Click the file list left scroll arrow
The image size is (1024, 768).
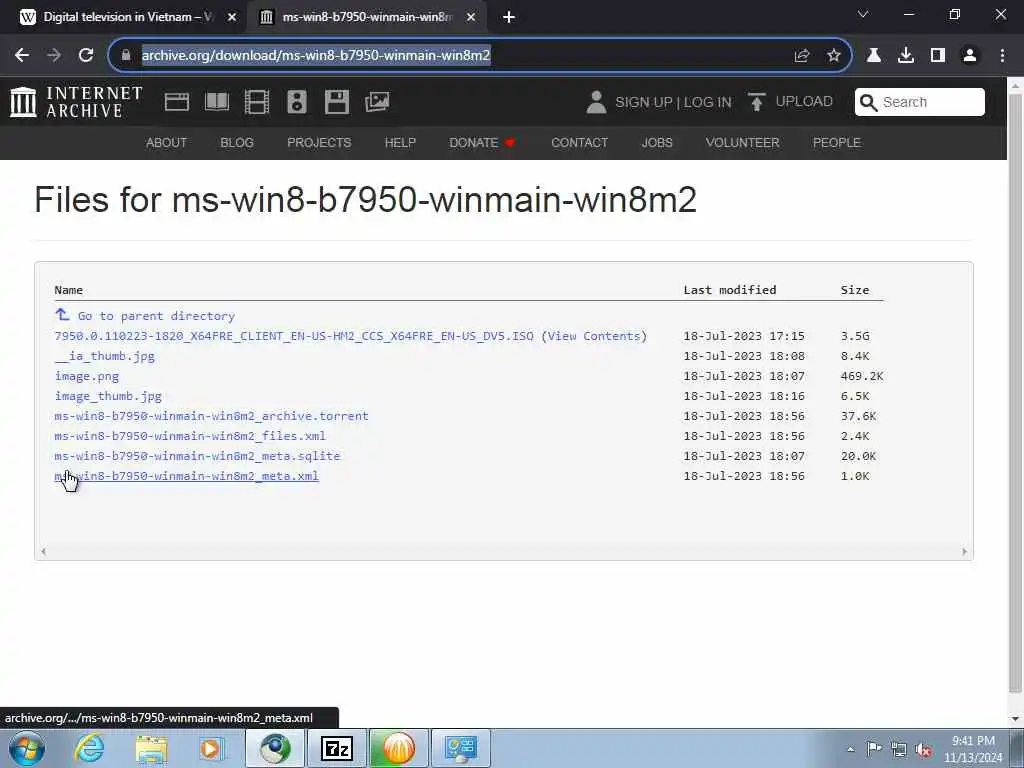point(43,552)
